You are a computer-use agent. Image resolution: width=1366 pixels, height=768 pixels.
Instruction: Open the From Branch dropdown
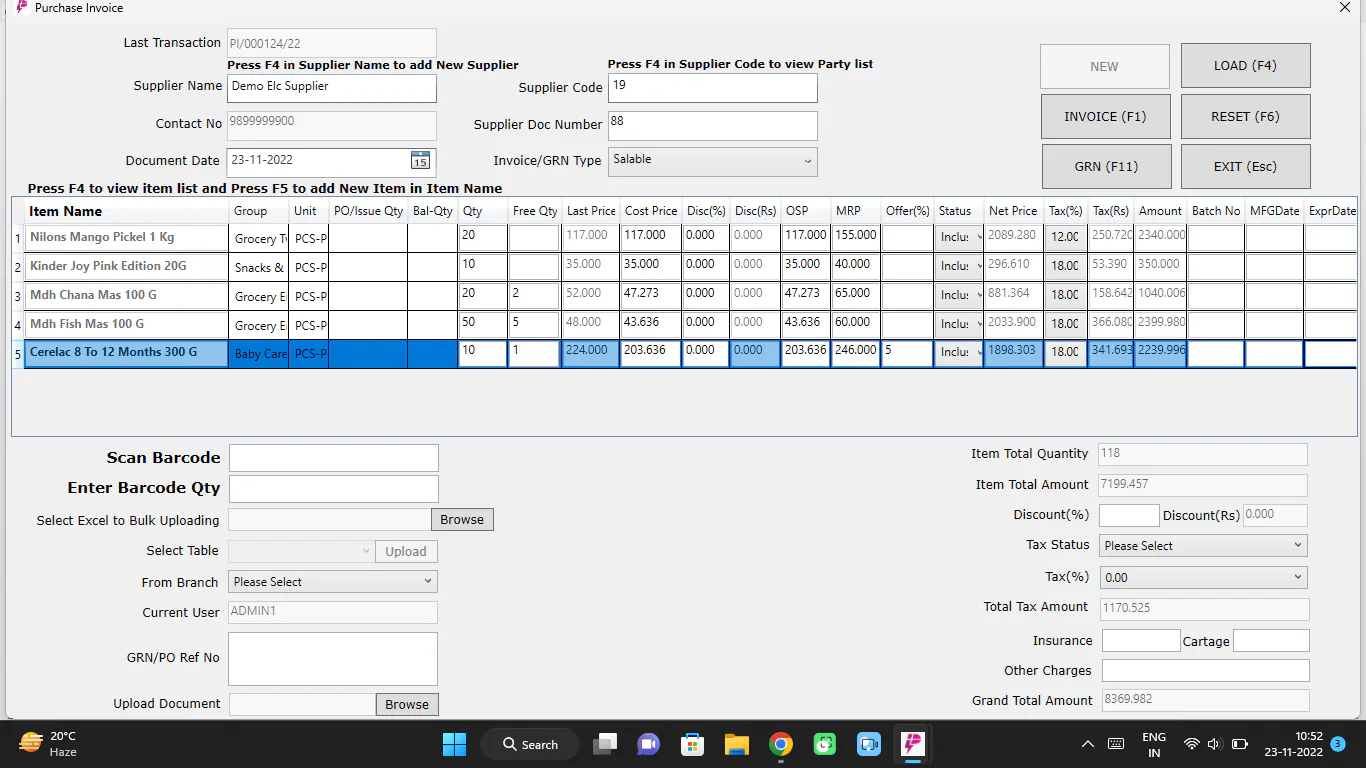tap(333, 582)
